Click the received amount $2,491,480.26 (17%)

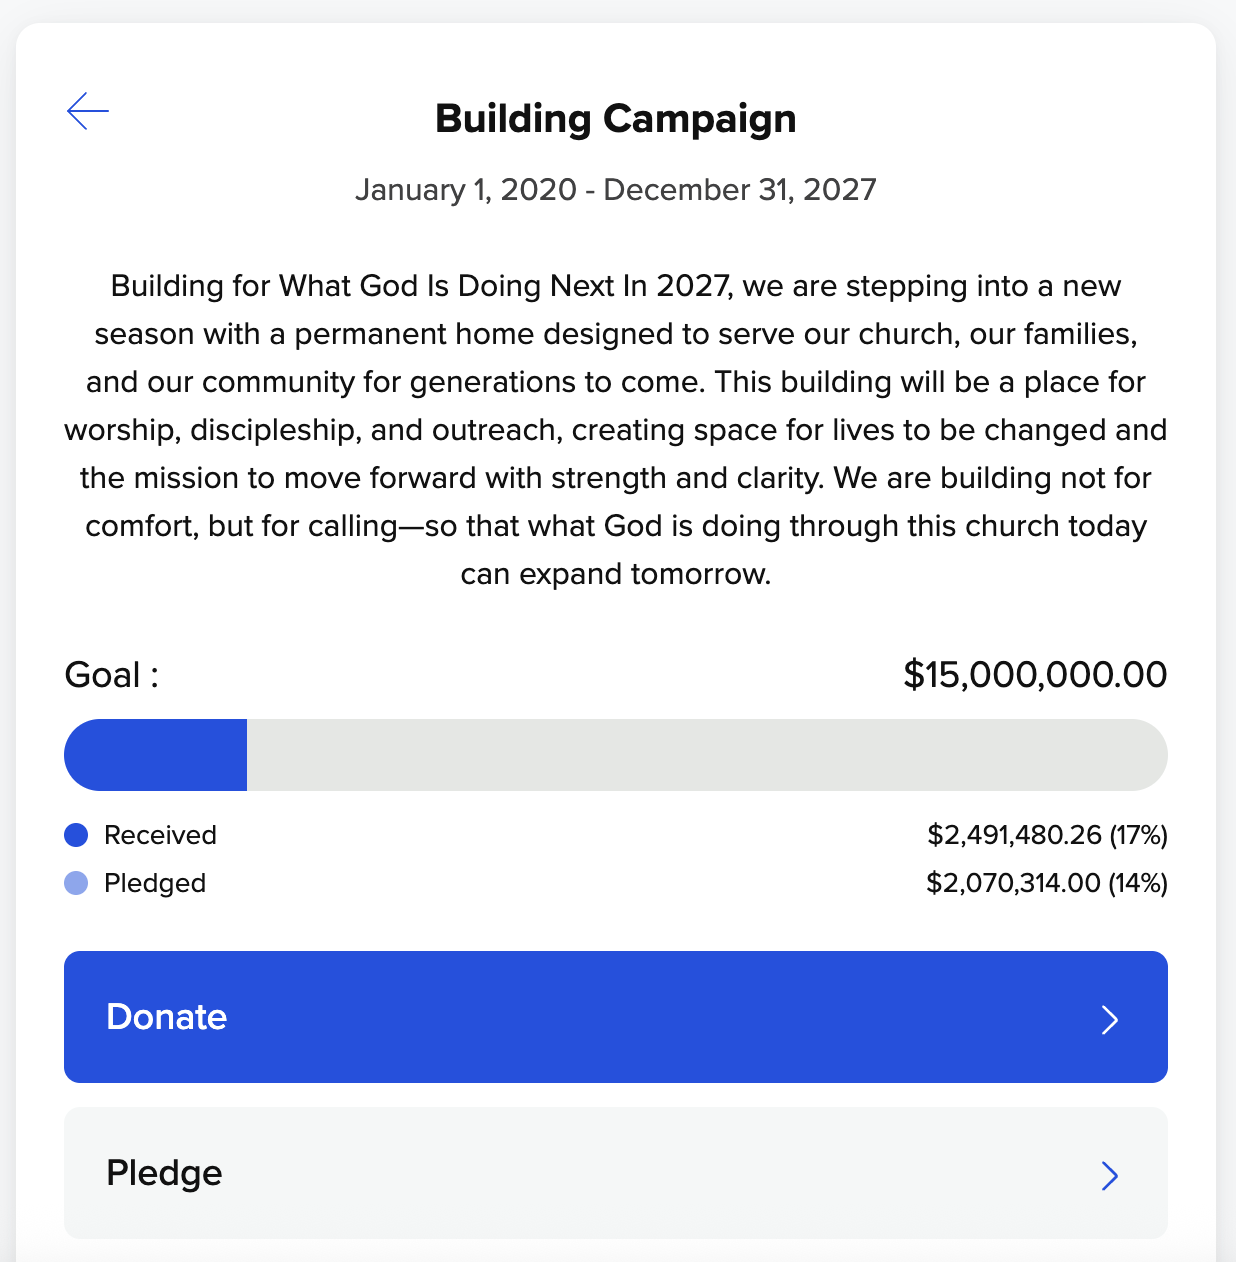point(1047,835)
